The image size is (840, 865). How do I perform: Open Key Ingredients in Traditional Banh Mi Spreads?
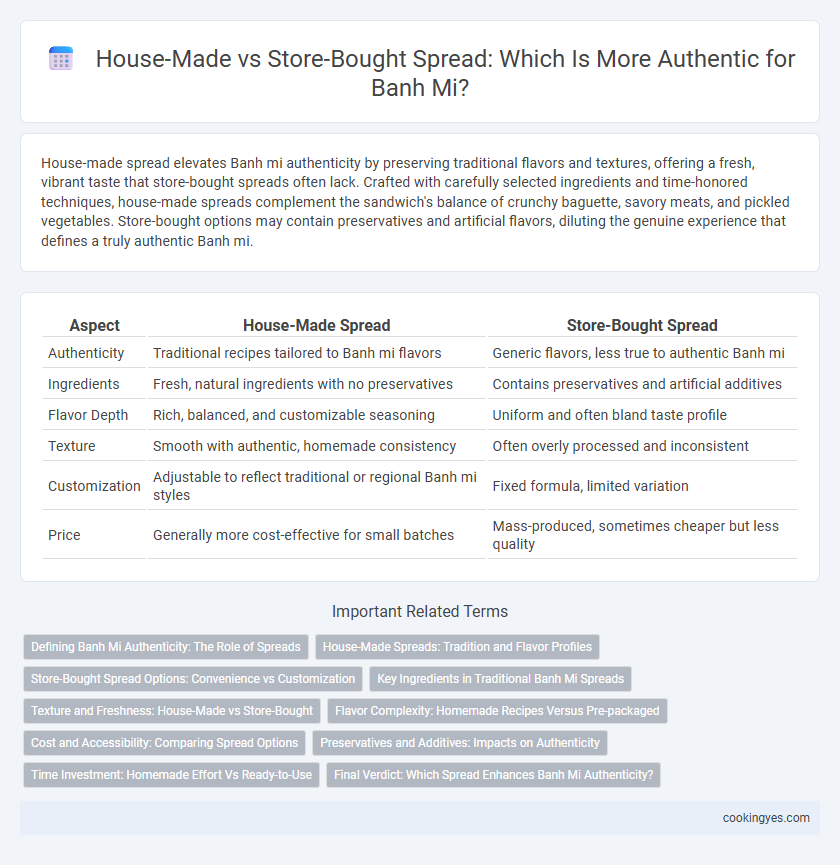coord(500,679)
